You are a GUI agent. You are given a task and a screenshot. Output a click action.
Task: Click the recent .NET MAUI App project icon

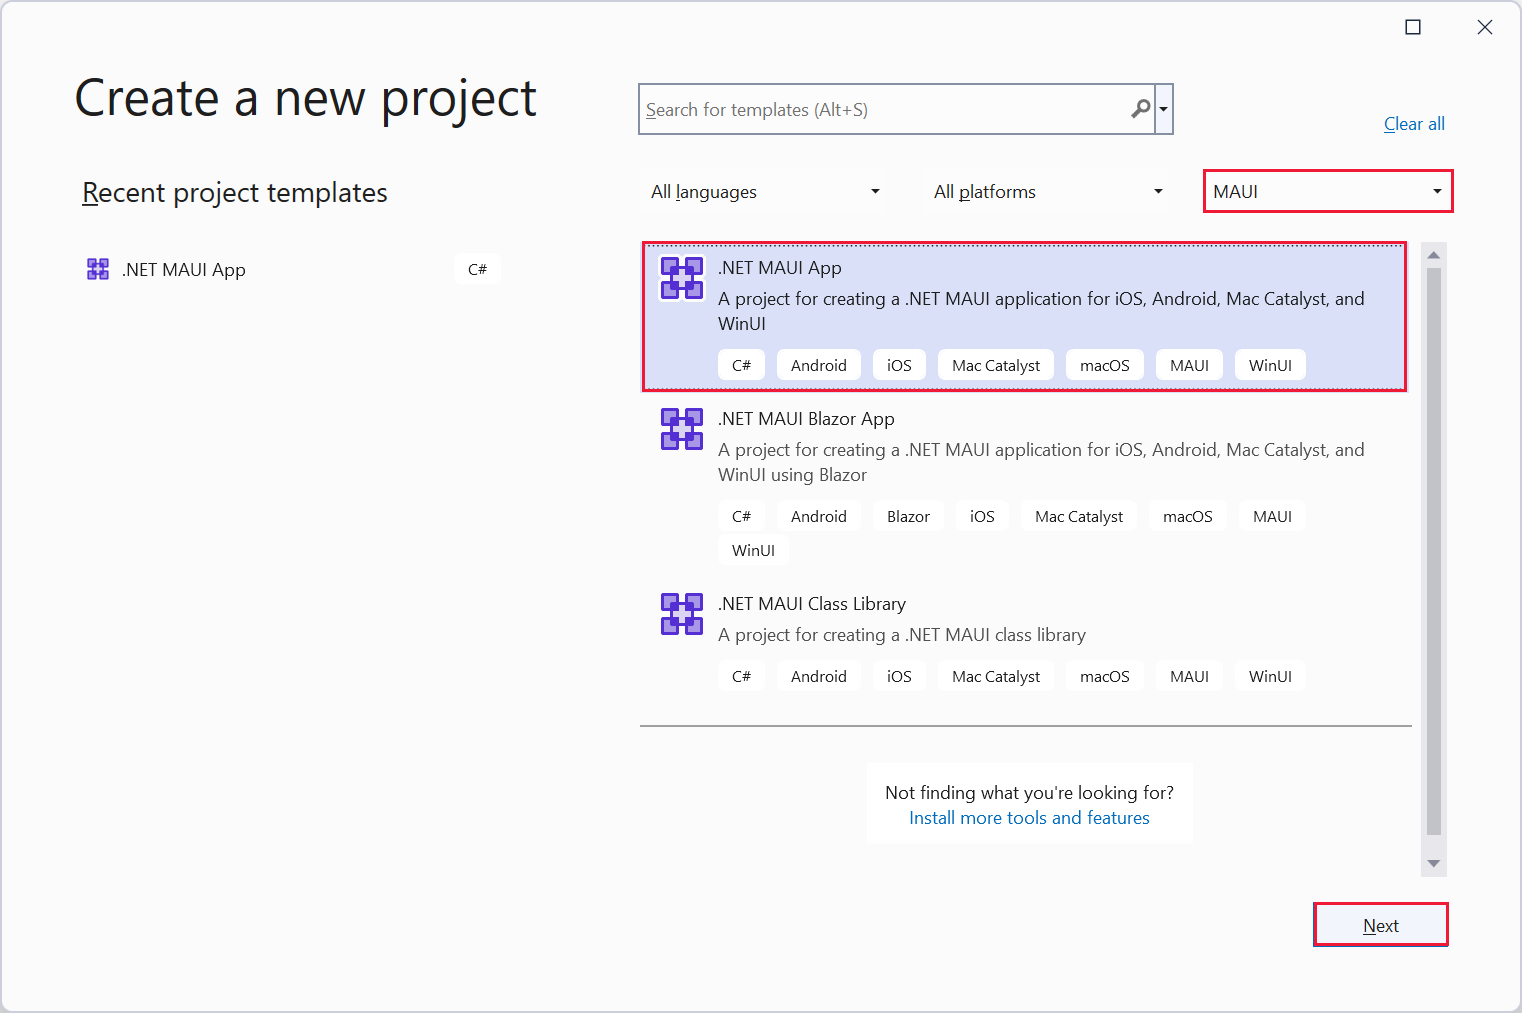pos(97,268)
